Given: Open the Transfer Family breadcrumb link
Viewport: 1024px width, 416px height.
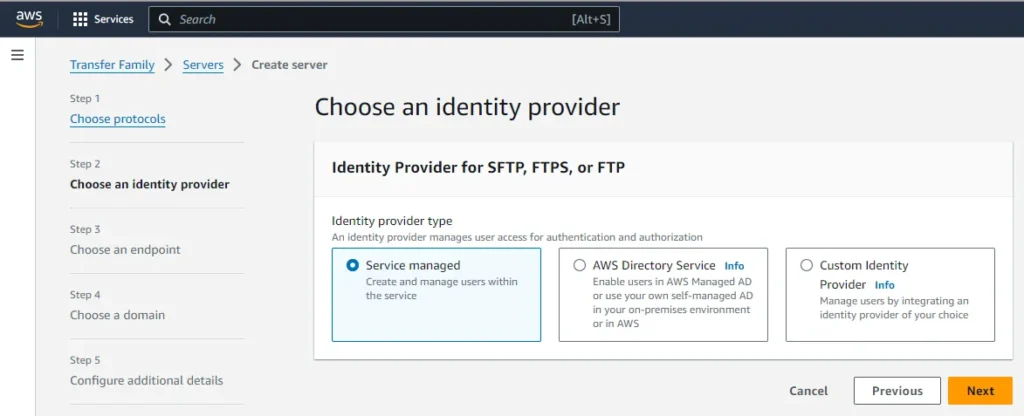Looking at the screenshot, I should 112,65.
